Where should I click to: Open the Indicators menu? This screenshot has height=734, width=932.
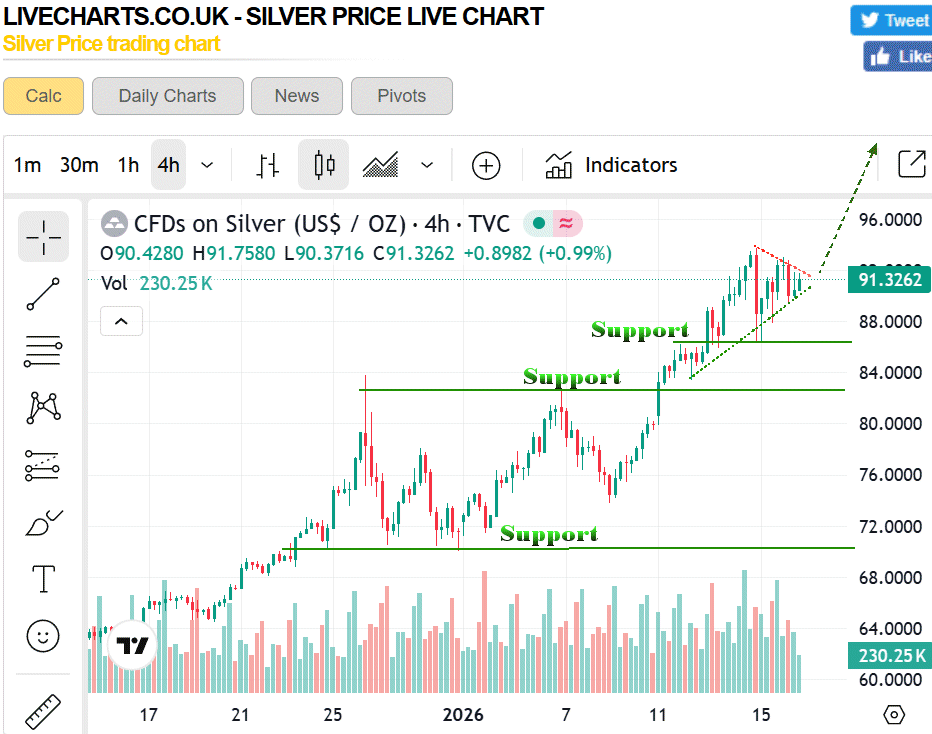point(611,165)
